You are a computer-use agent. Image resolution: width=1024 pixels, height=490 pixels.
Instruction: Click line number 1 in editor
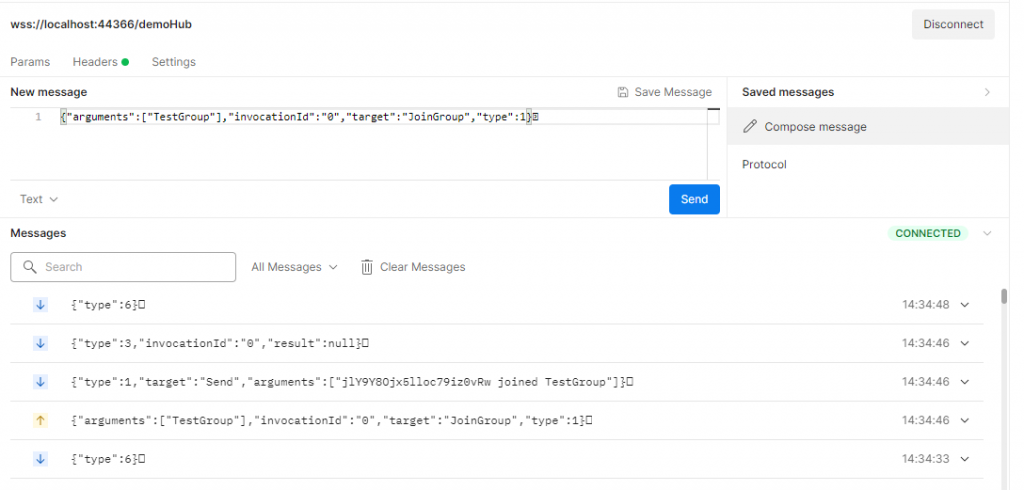[x=39, y=118]
